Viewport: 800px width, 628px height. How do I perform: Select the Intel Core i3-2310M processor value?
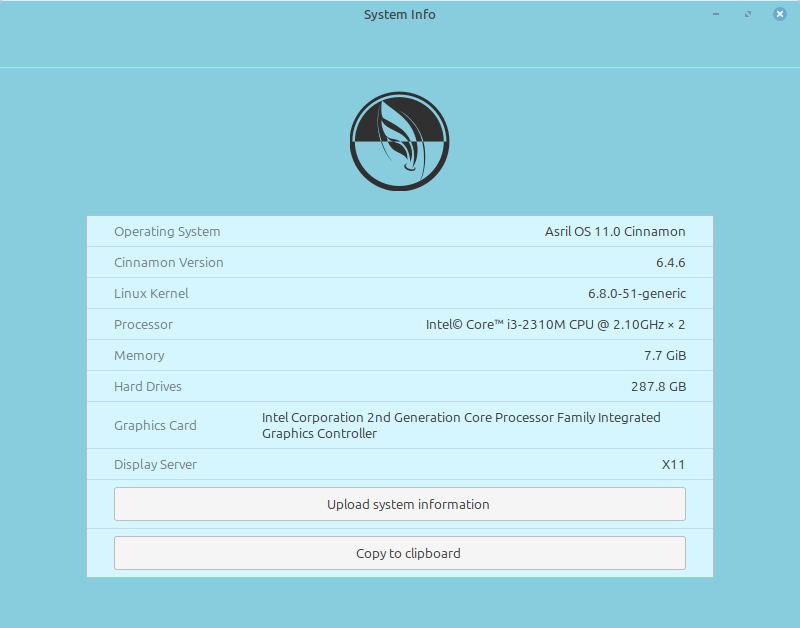(555, 324)
